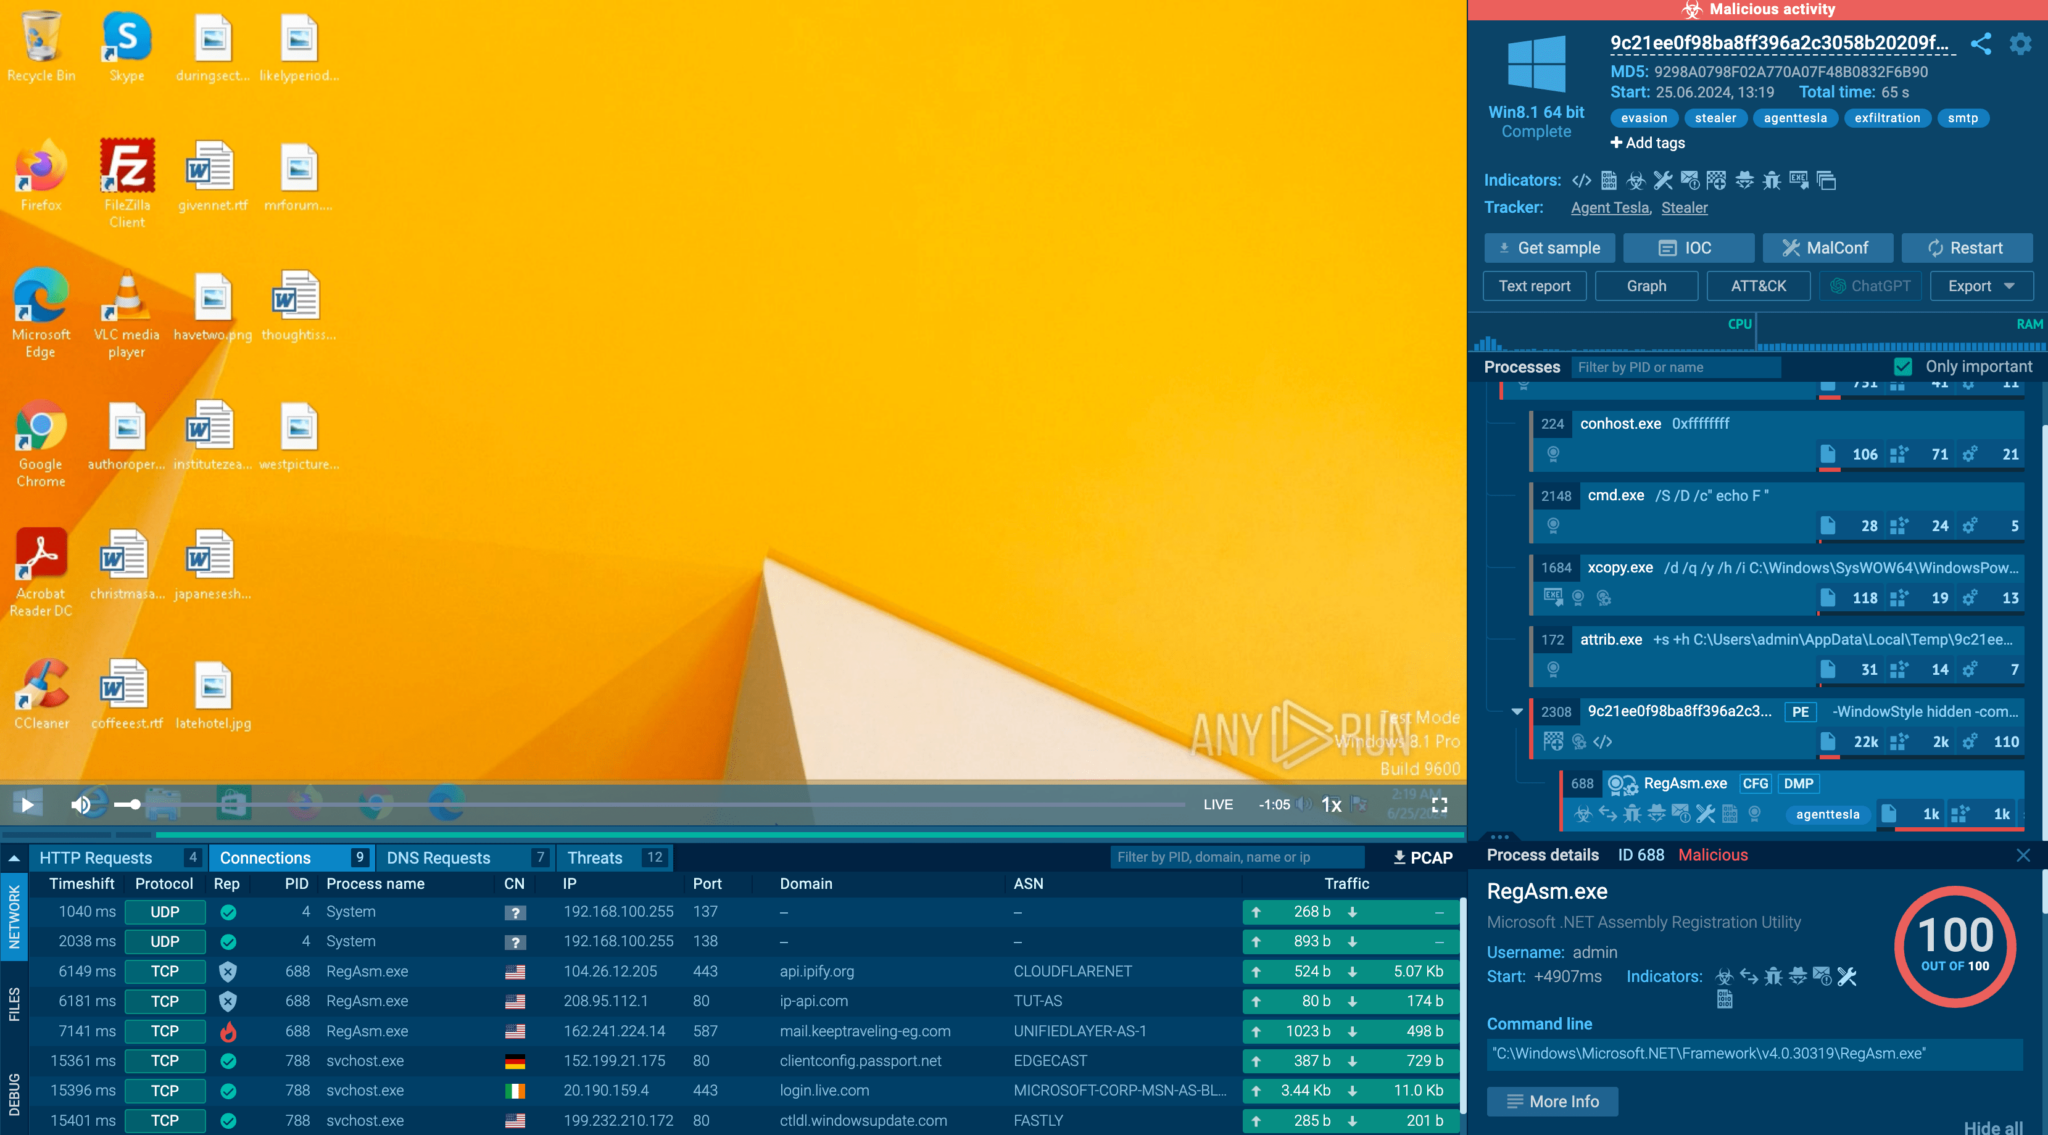Switch to the Threats tab
The height and width of the screenshot is (1135, 2048).
coord(595,858)
